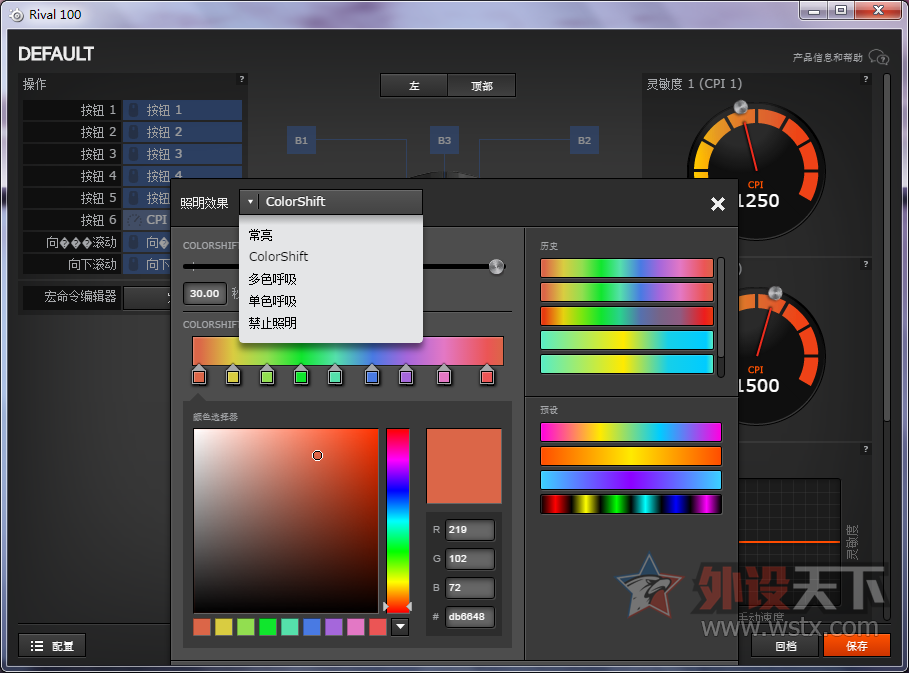
Task: Click the 回档 button
Action: click(x=786, y=646)
